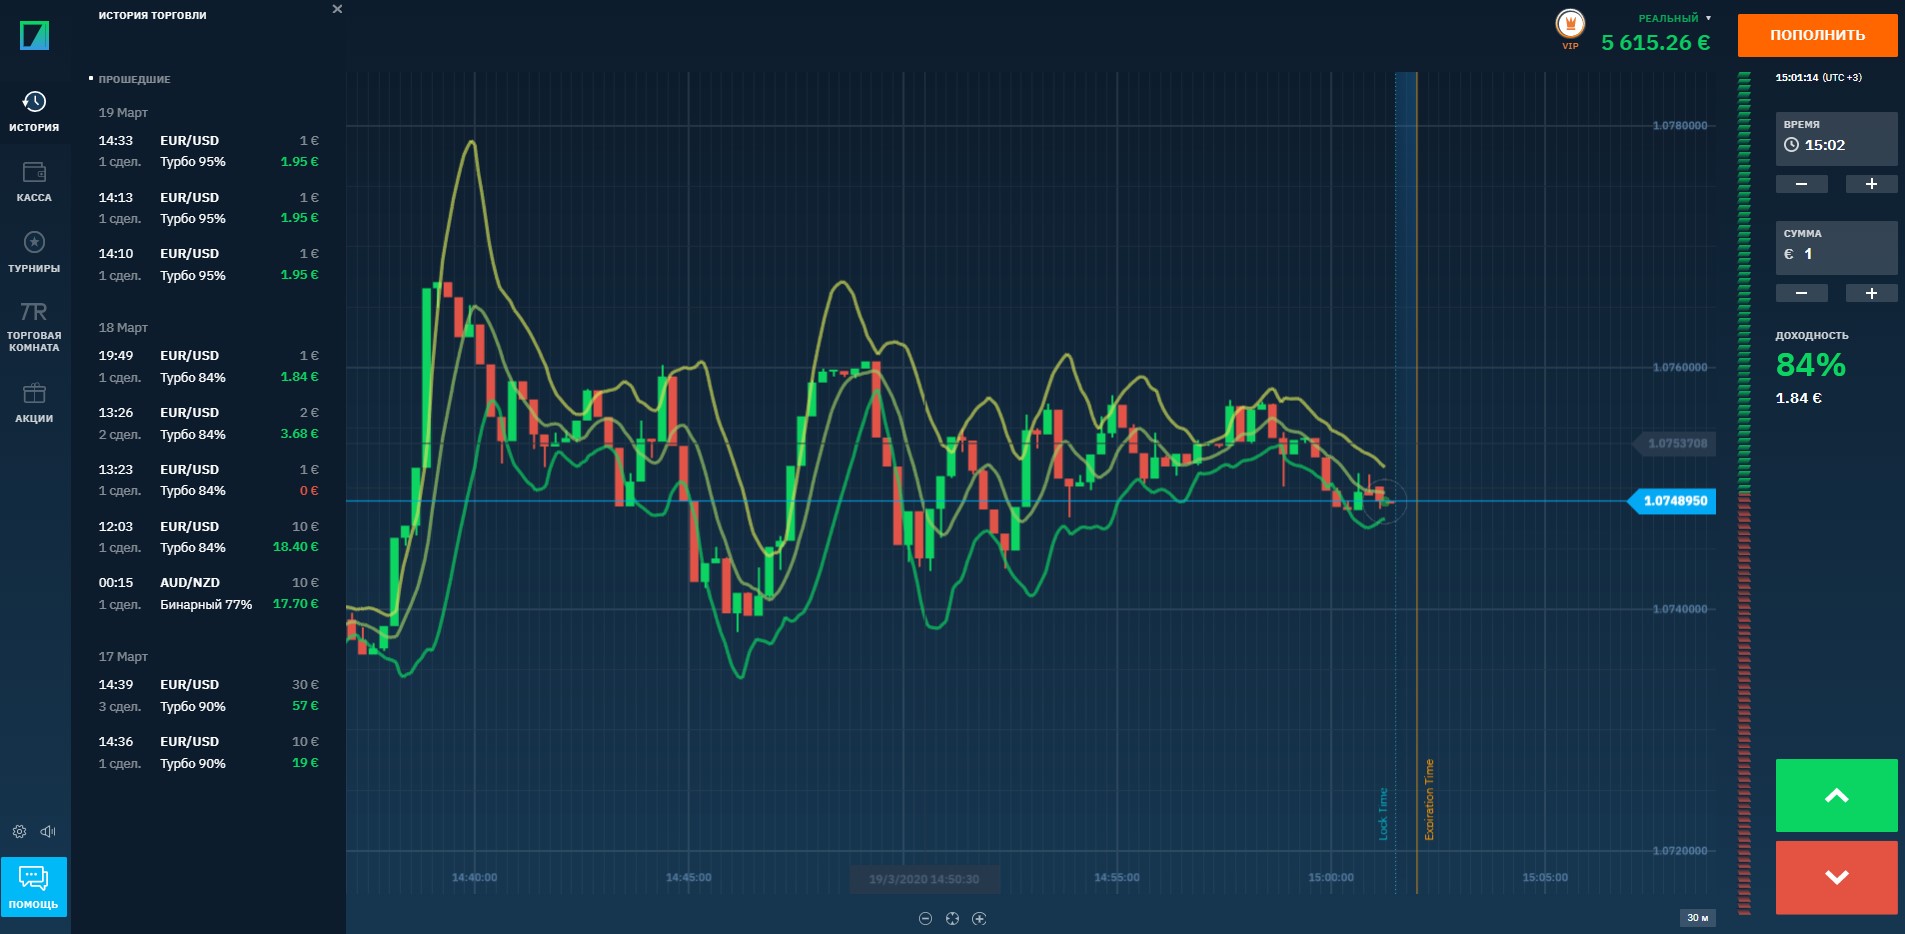
Task: Open the 12:03 EUR/USD trade with 18.40 €
Action: click(x=208, y=537)
